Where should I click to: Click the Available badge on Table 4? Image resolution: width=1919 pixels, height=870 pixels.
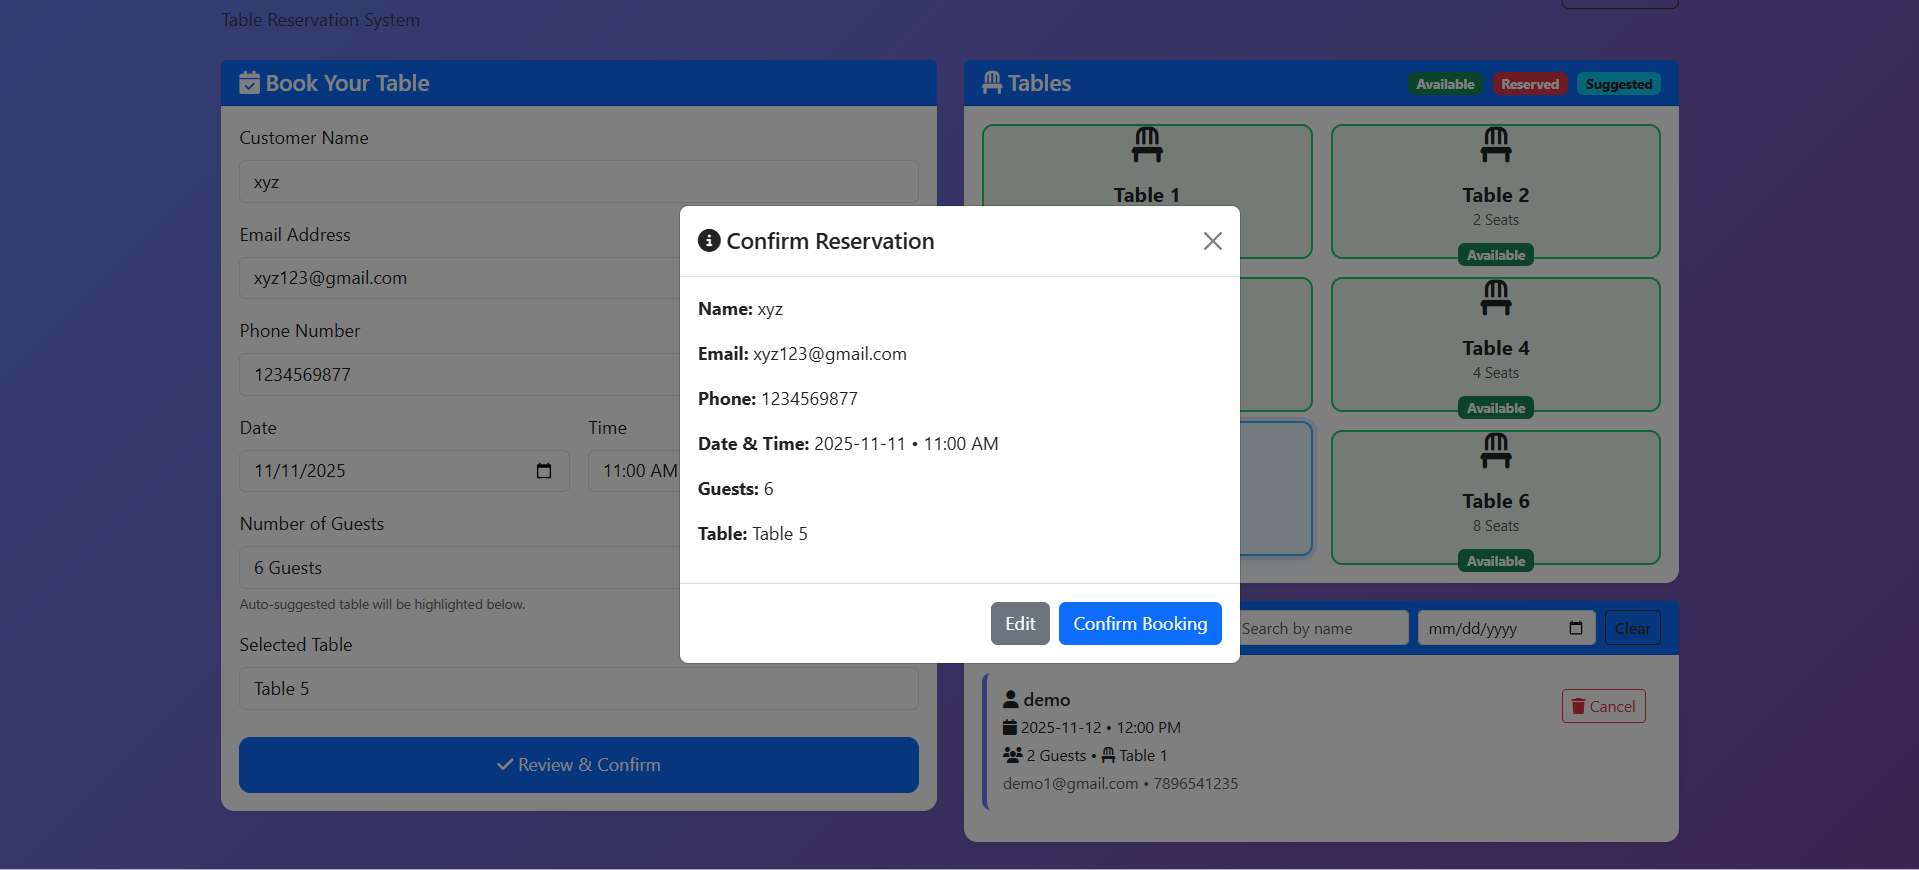1496,408
